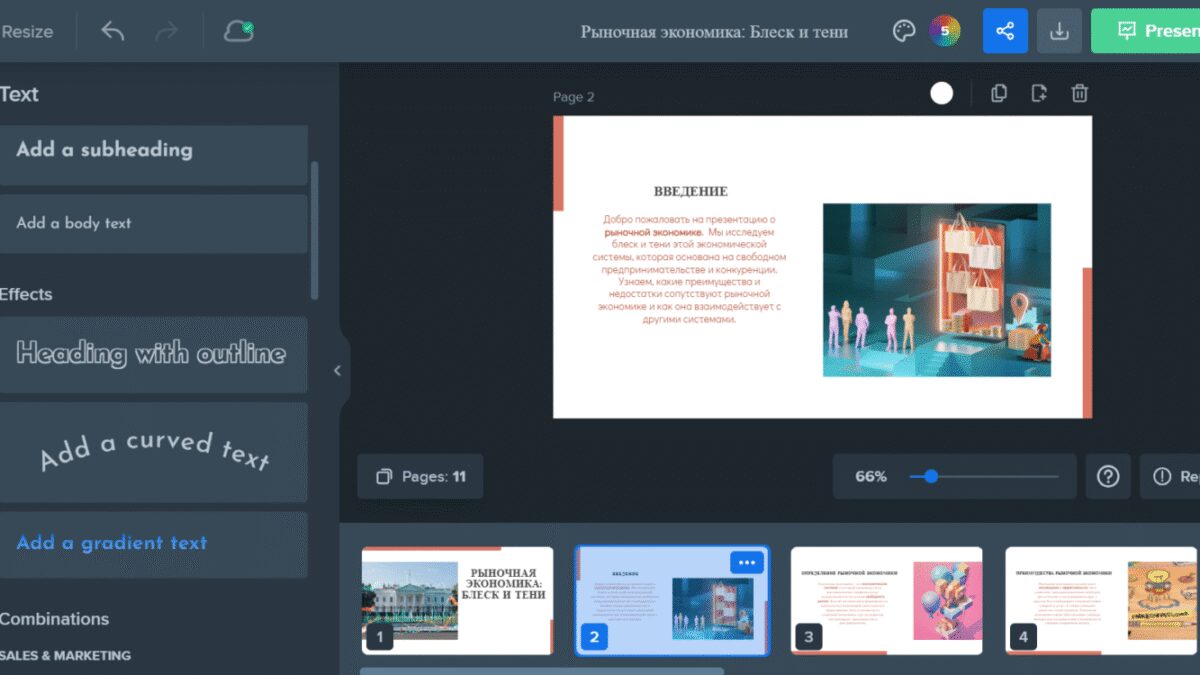The image size is (1200, 675).
Task: Click the left panel vertical scrollbar
Action: point(315,230)
